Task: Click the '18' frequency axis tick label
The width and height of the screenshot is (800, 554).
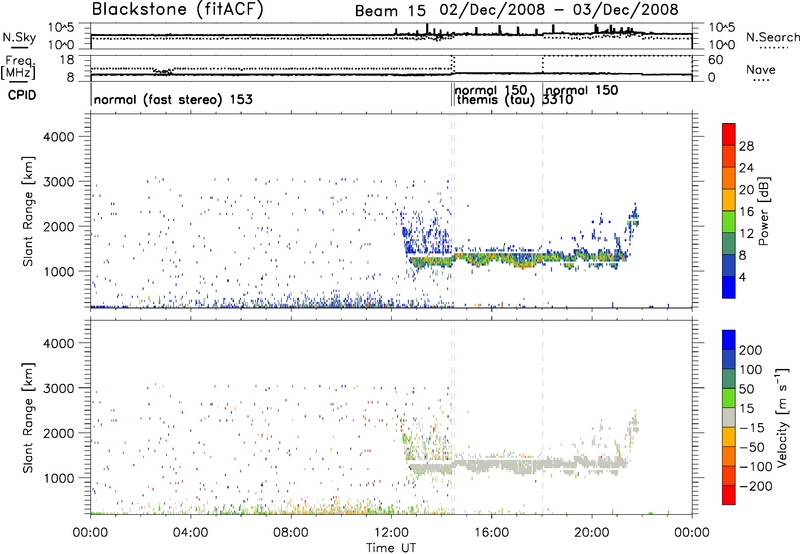Action: 67,60
